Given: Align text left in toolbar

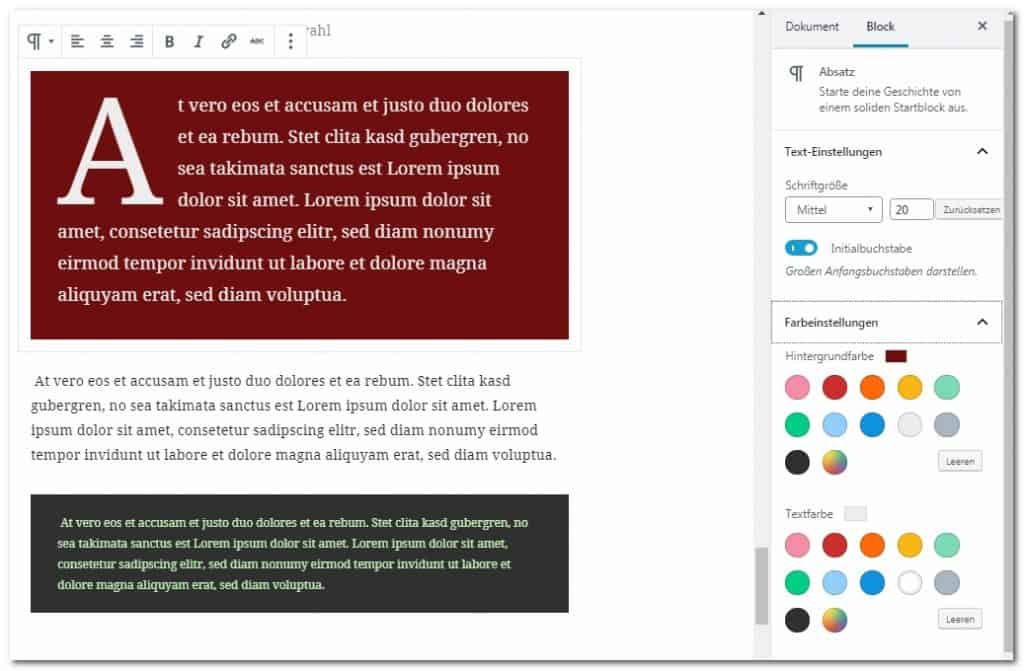Looking at the screenshot, I should pos(77,42).
